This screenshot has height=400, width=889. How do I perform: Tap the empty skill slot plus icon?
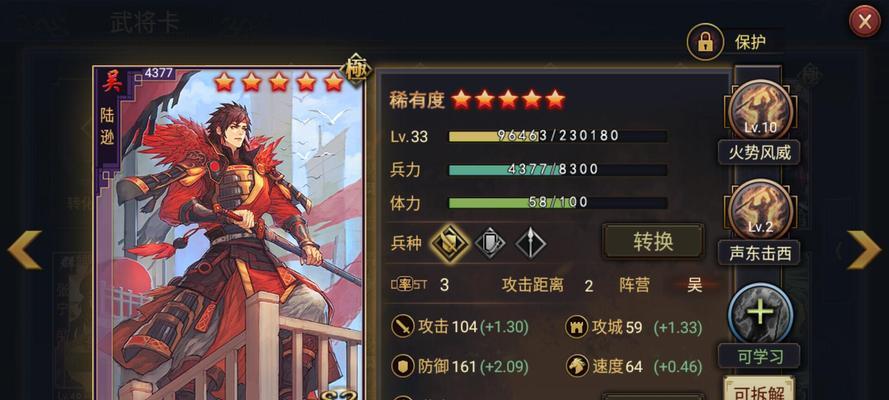click(x=760, y=314)
